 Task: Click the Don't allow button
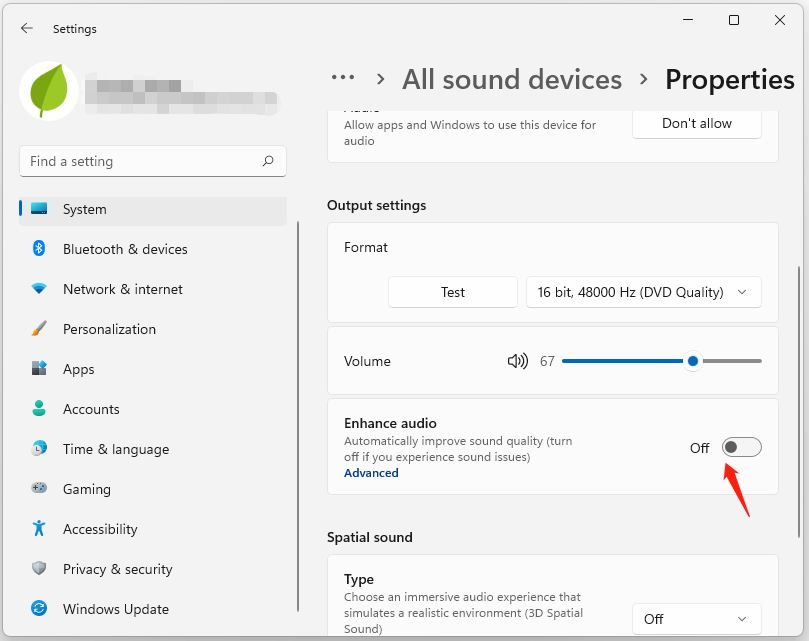point(696,124)
